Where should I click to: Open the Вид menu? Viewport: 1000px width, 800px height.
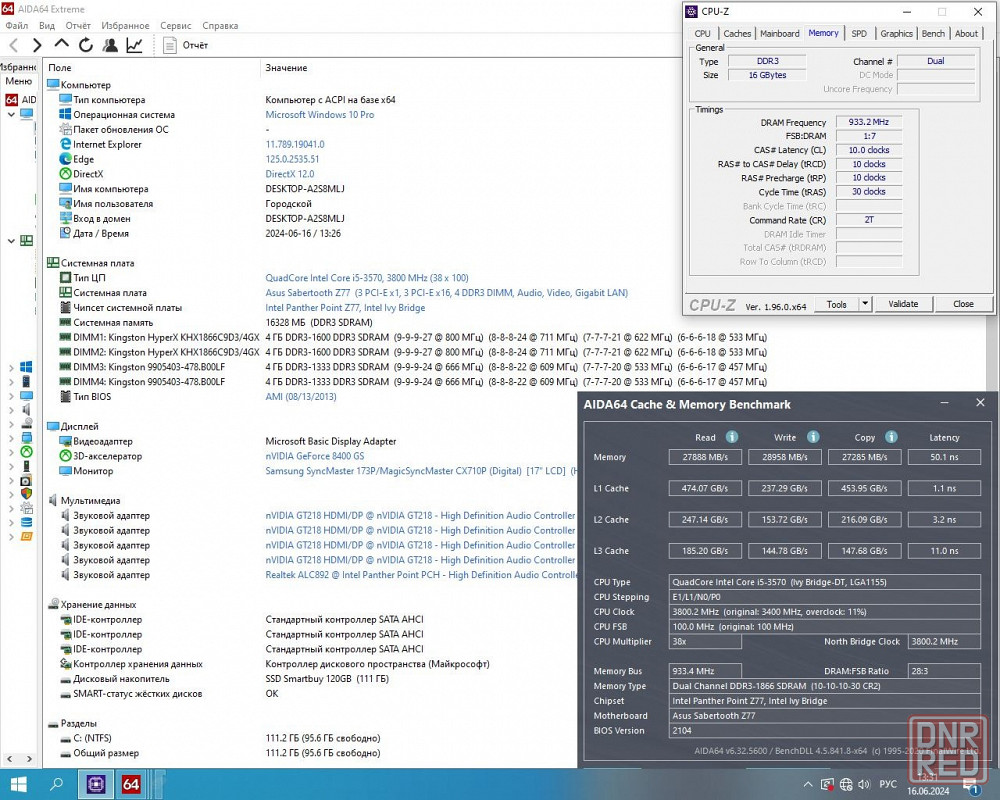pyautogui.click(x=47, y=26)
